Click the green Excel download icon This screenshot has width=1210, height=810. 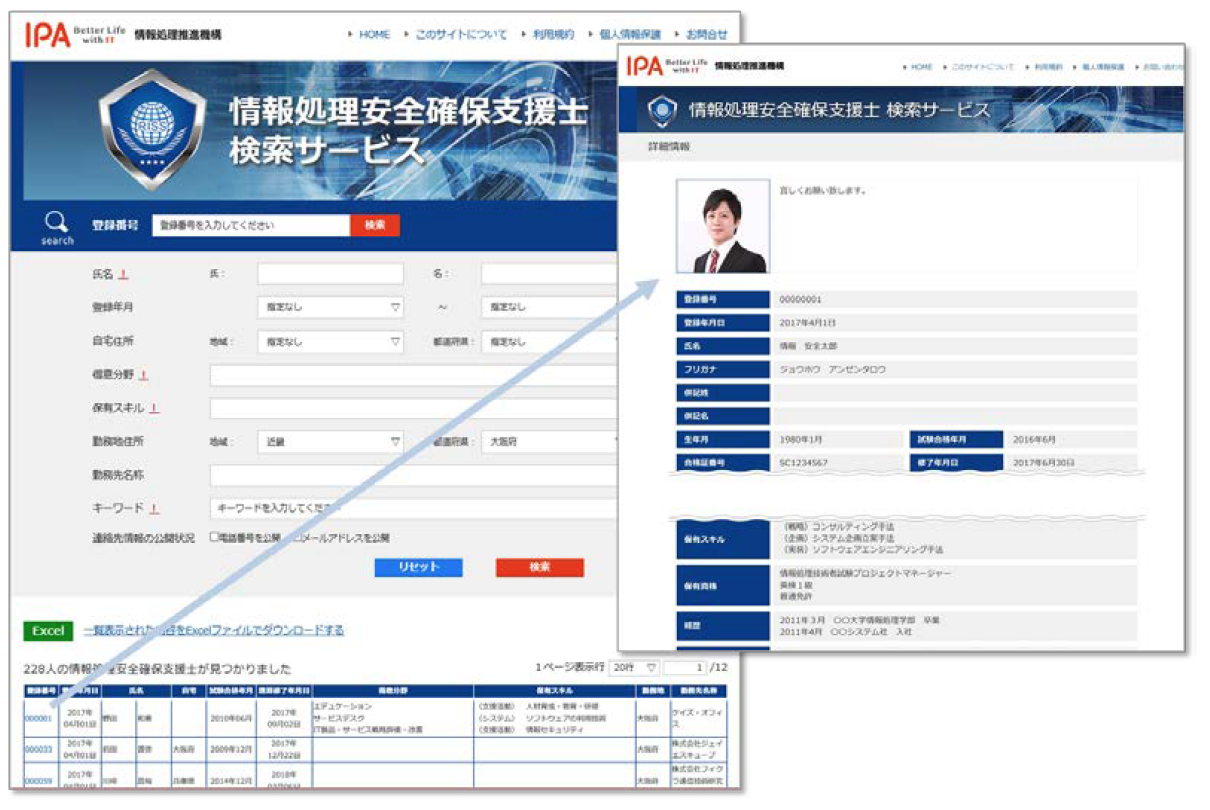pos(48,631)
